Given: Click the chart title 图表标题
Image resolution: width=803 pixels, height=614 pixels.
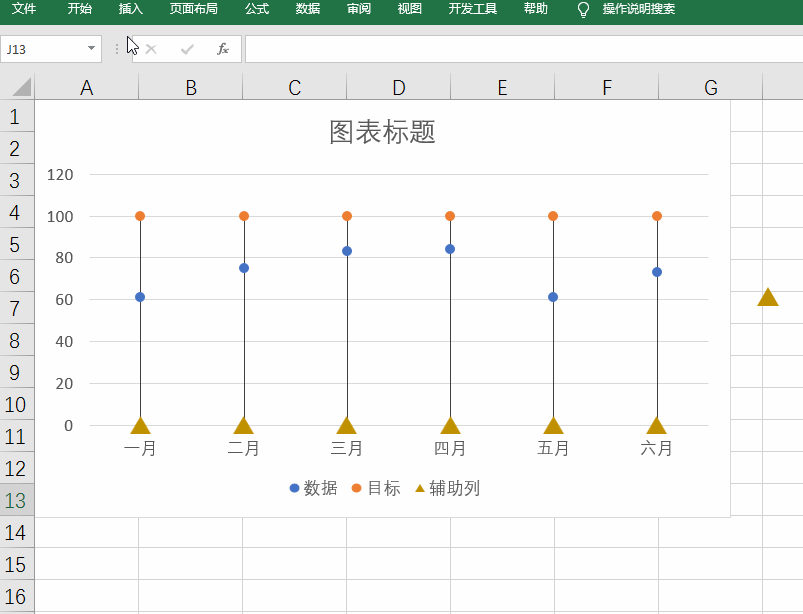Looking at the screenshot, I should pyautogui.click(x=382, y=132).
